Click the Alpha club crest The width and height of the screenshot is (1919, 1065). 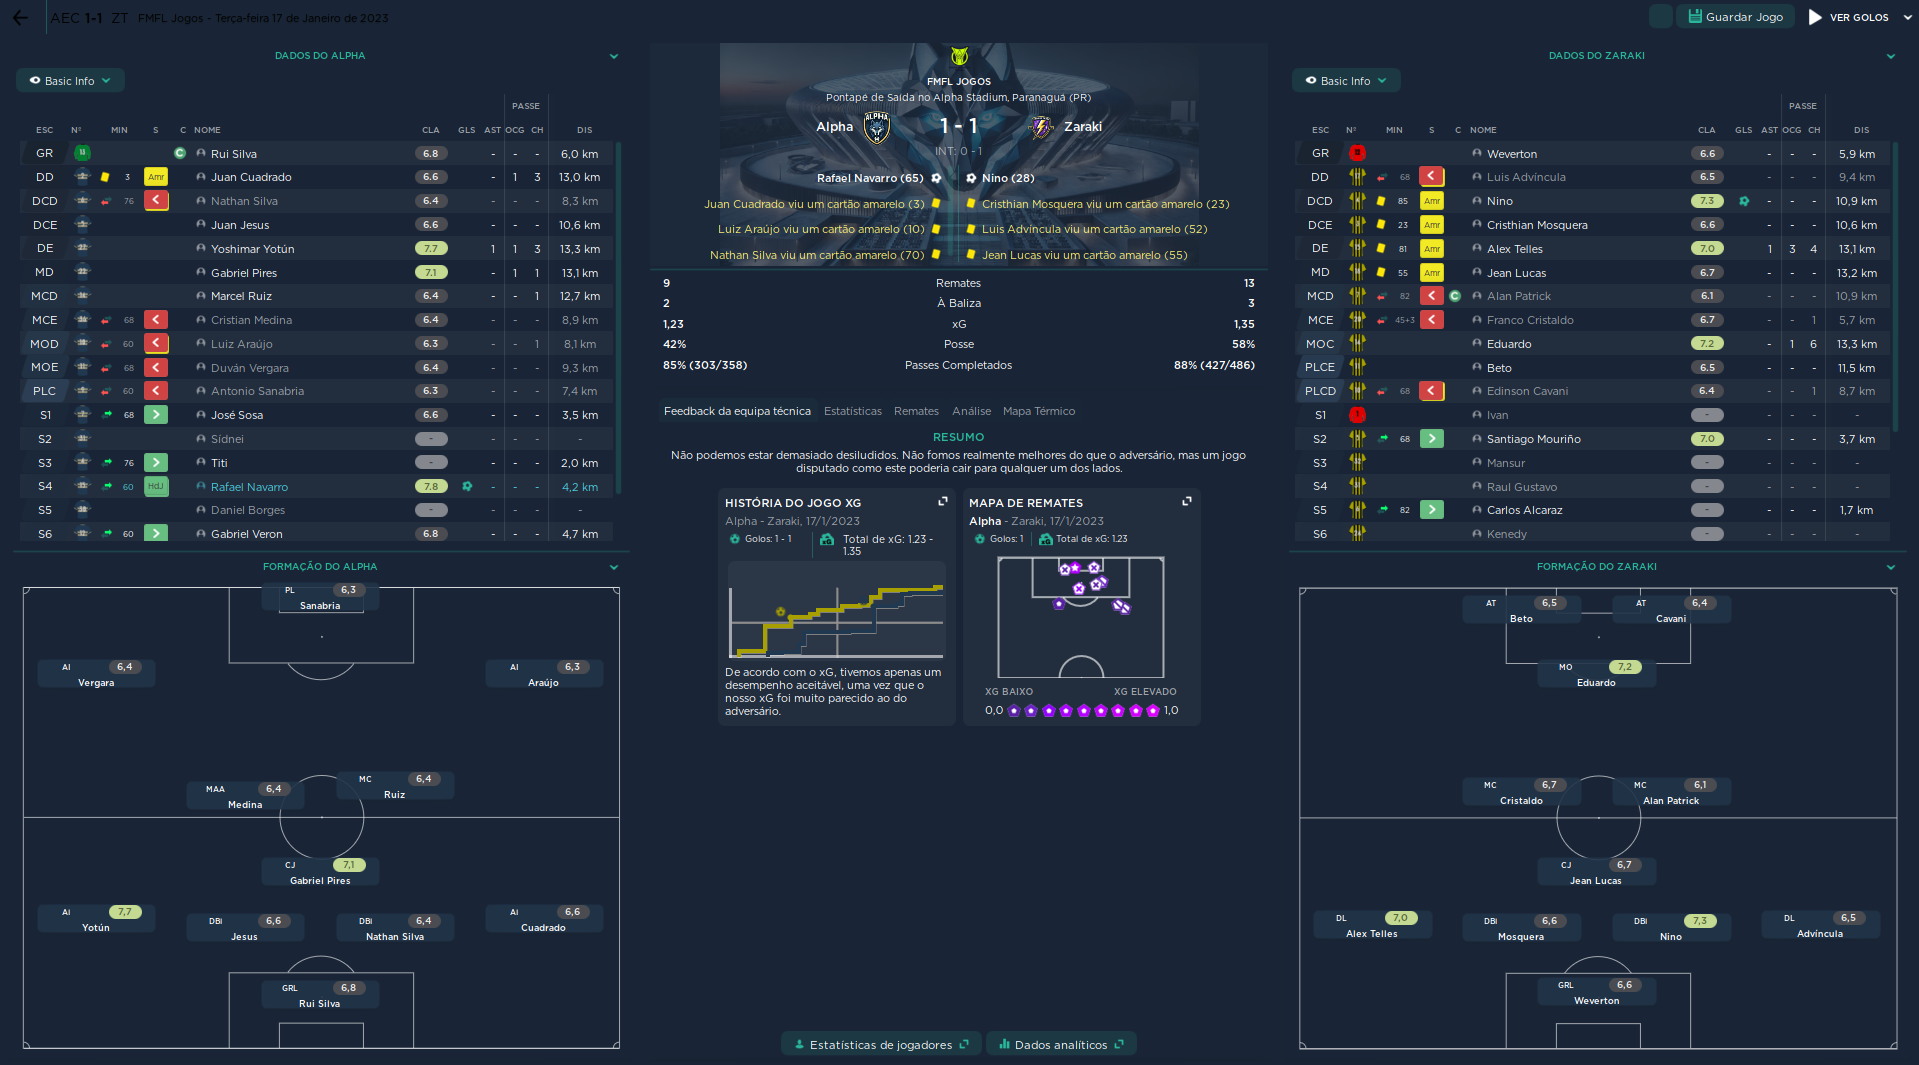877,127
